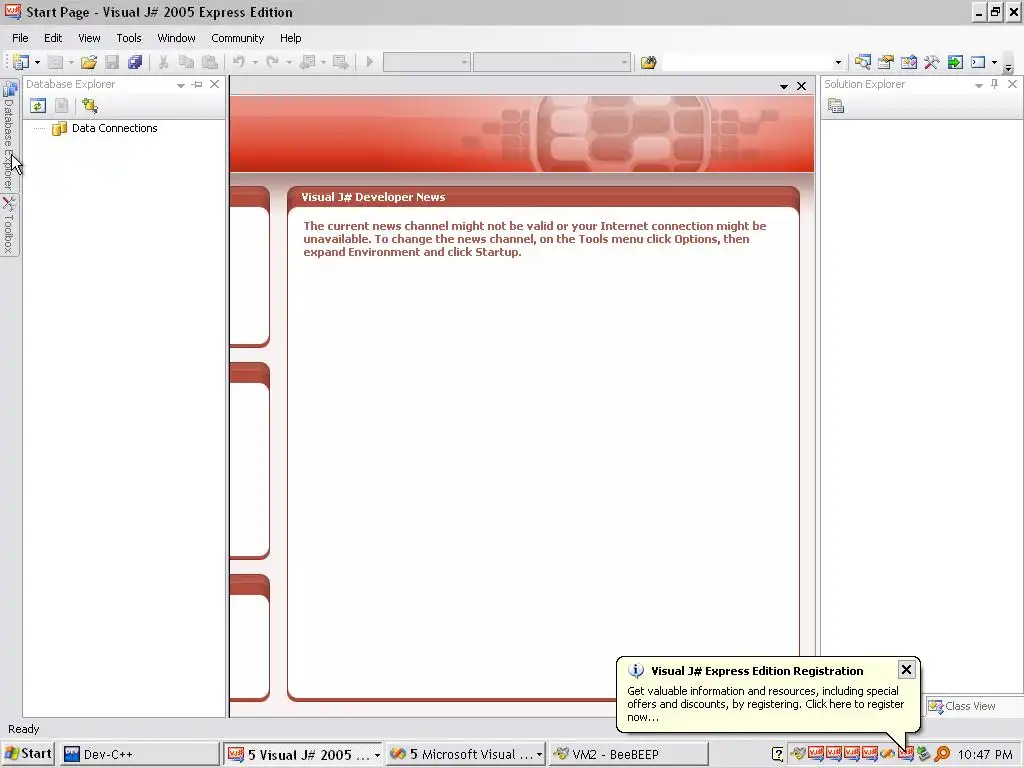Viewport: 1024px width, 768px height.
Task: Click Properties icon in Solution Explorer panel
Action: (x=836, y=106)
